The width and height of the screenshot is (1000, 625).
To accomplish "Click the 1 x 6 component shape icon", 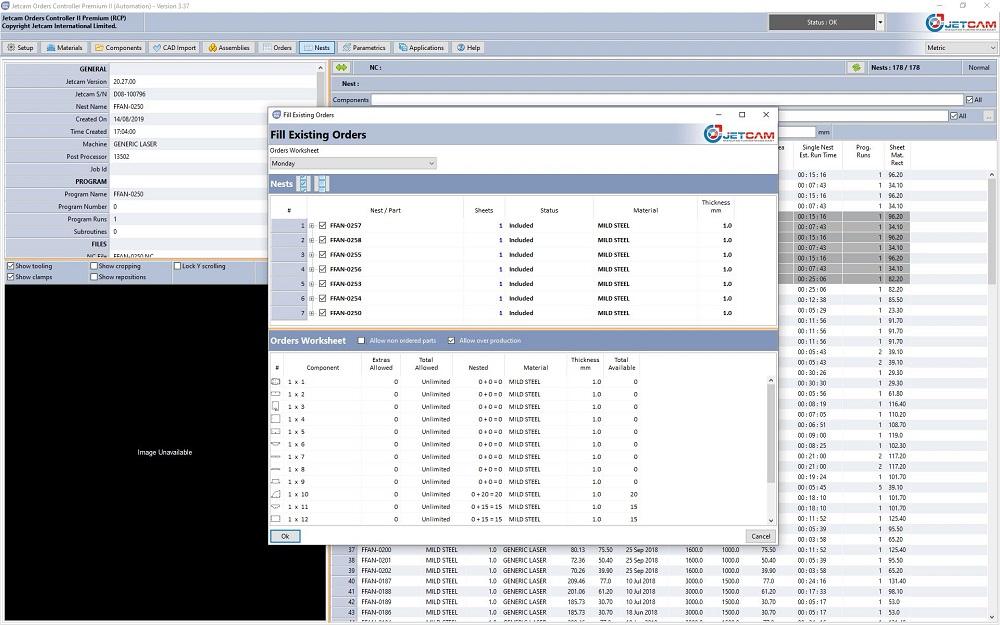I will point(276,444).
